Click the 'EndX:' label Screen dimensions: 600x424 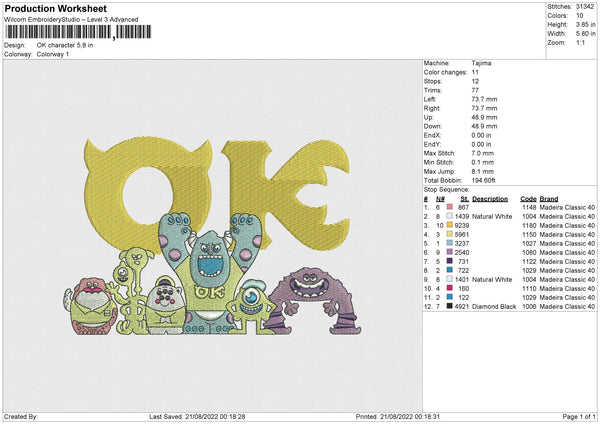click(432, 135)
